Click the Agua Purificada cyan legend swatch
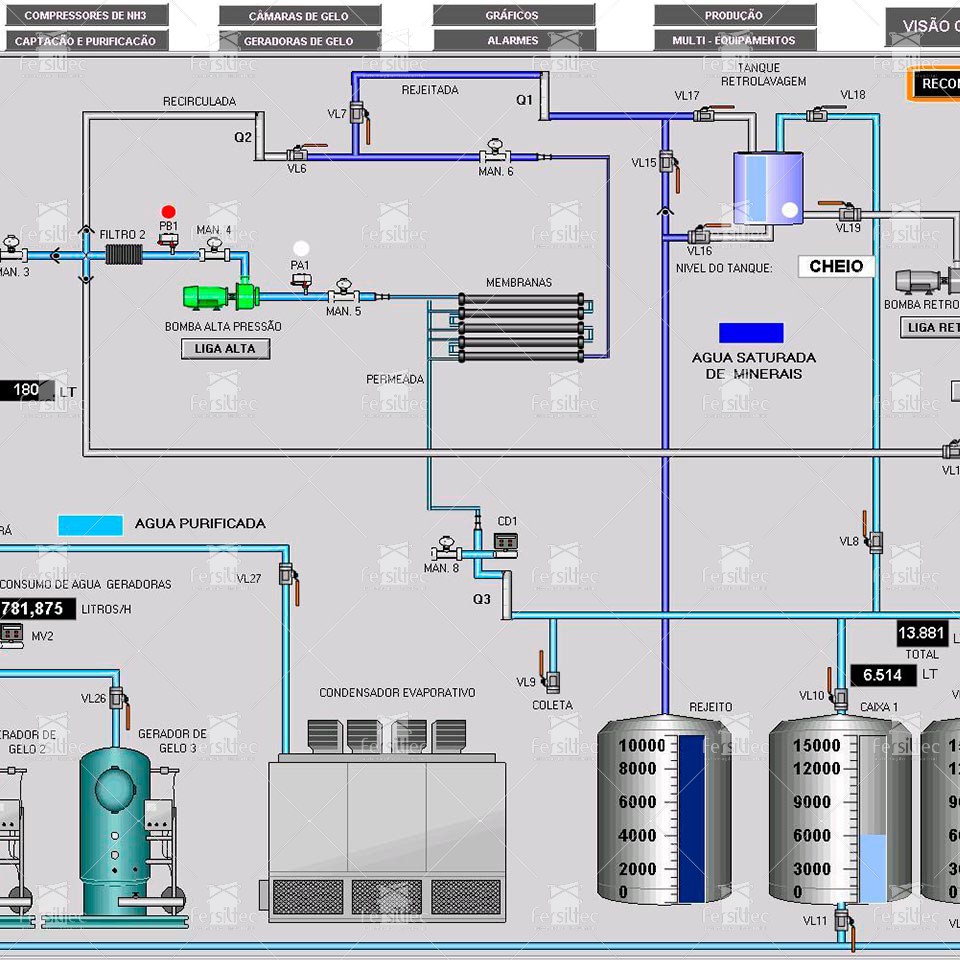 tap(91, 525)
